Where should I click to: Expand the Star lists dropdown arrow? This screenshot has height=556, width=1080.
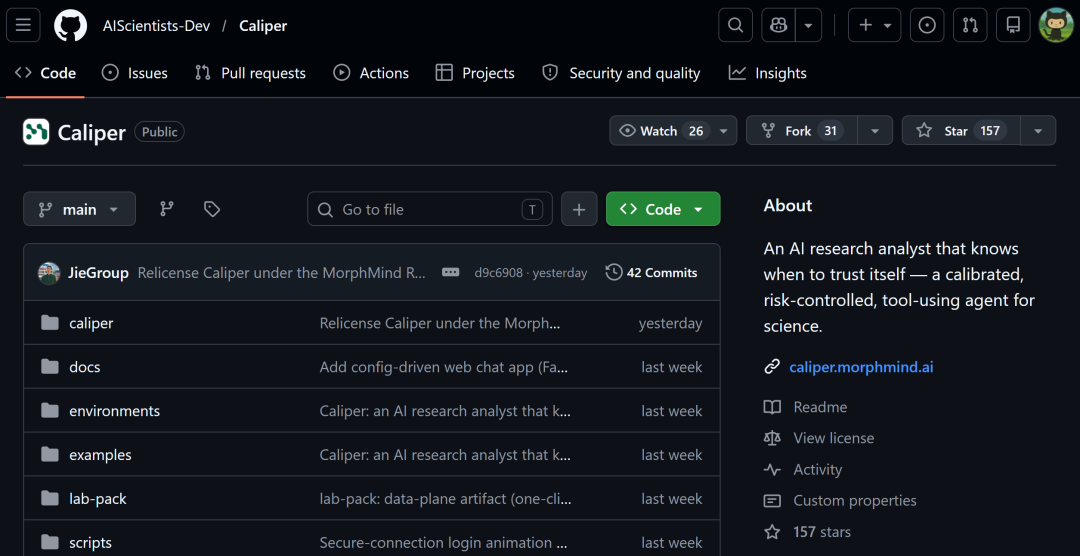tap(1038, 131)
